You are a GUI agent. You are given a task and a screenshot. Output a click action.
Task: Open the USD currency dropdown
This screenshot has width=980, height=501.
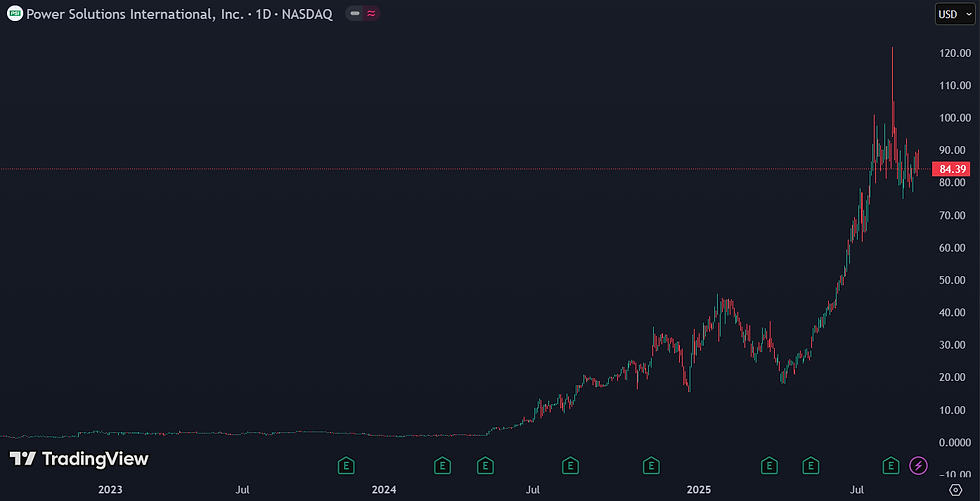coord(954,14)
